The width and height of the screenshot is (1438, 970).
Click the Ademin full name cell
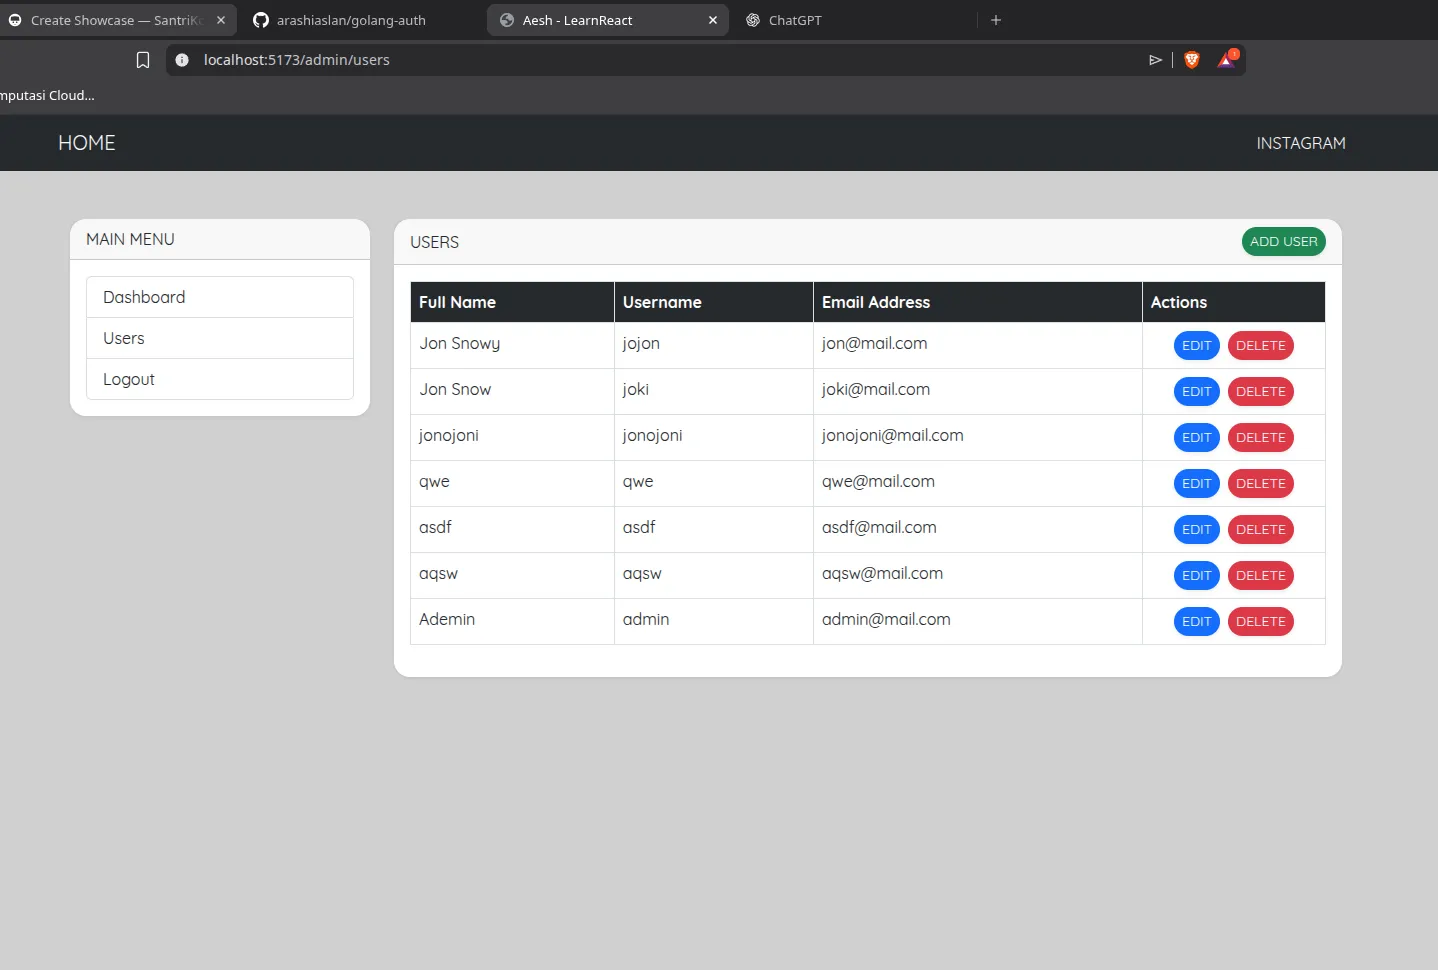point(512,621)
